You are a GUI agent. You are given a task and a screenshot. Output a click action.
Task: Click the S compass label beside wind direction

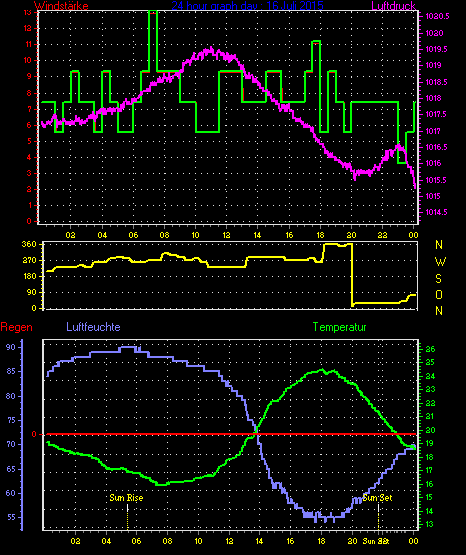click(438, 279)
